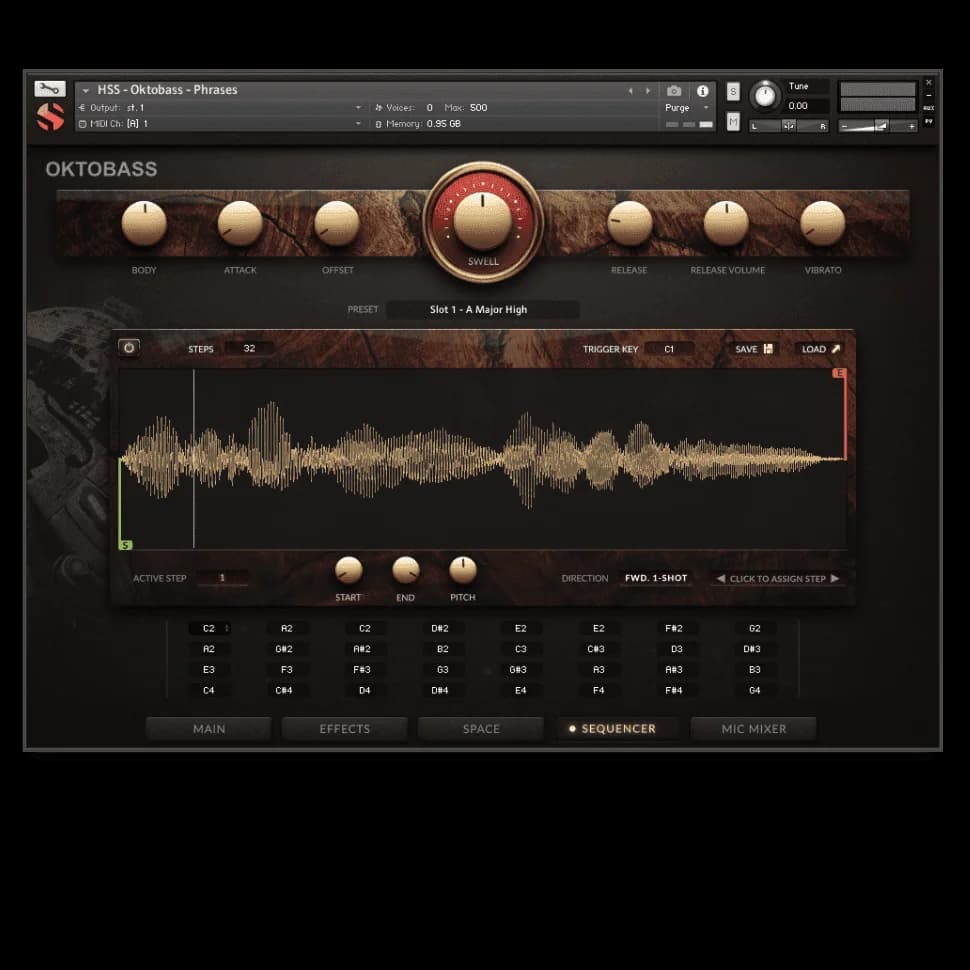Open the snapshot camera icon in the header
Screen dimensions: 970x970
pos(675,91)
